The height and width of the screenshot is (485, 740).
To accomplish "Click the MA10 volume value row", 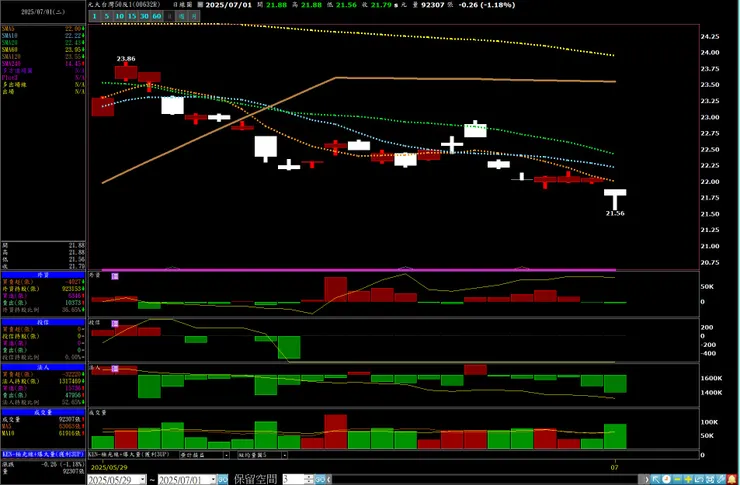I will pyautogui.click(x=43, y=433).
